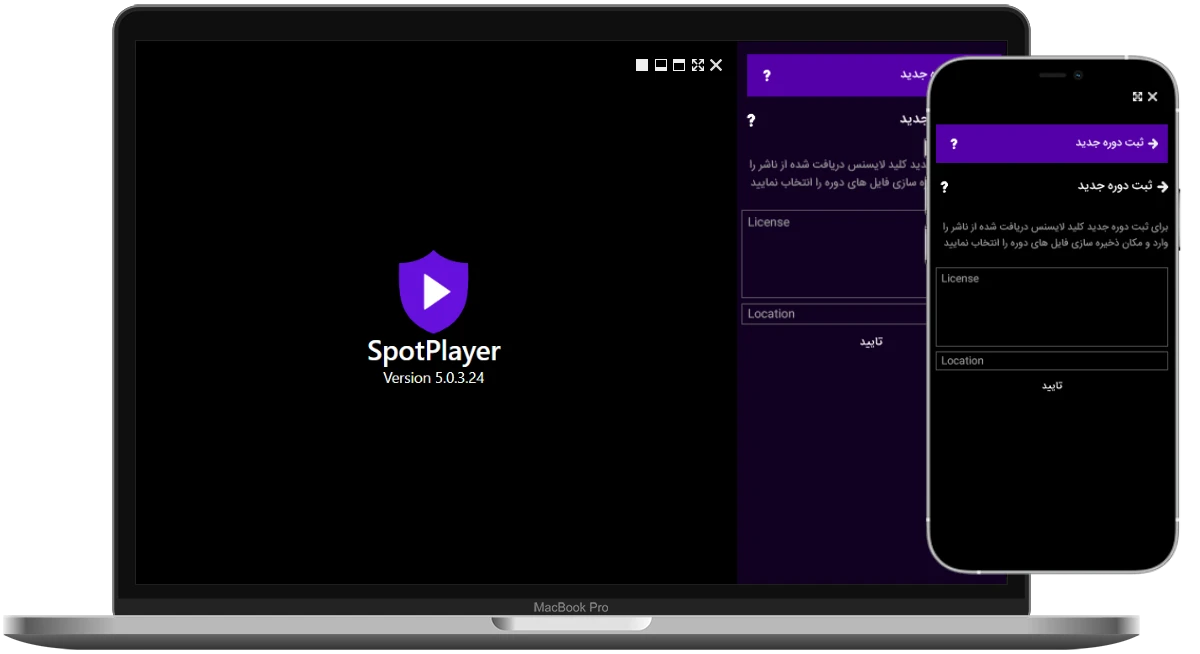1200x654 pixels.
Task: Close the phone app with X icon
Action: [x=1153, y=97]
